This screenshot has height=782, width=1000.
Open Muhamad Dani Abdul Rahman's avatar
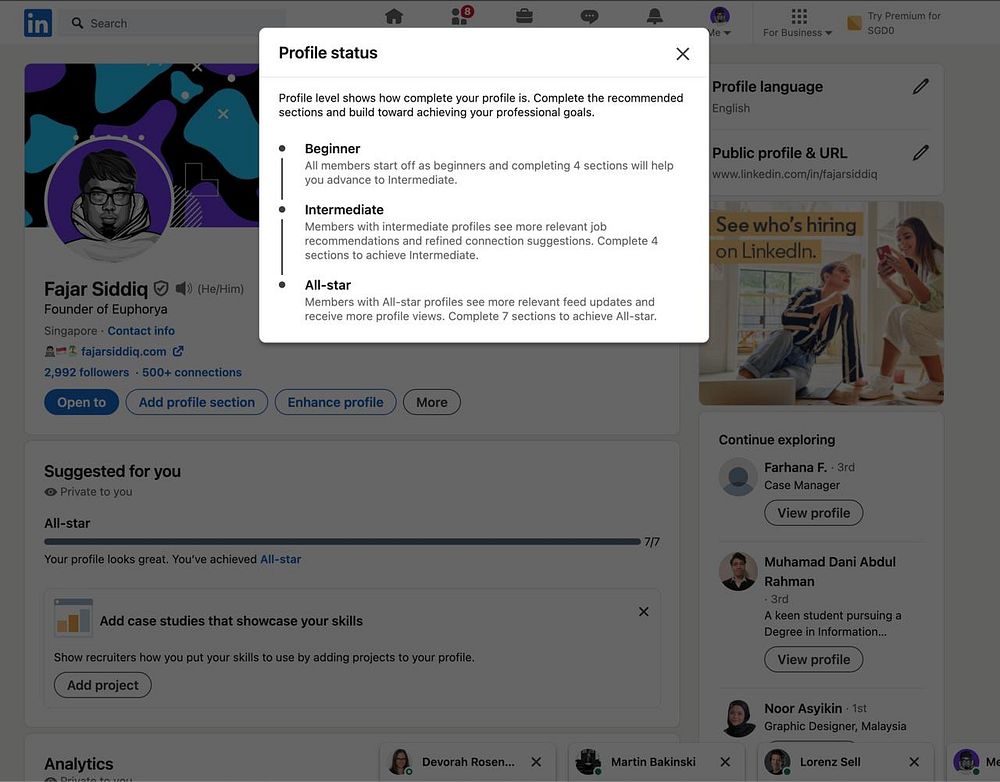tap(738, 571)
